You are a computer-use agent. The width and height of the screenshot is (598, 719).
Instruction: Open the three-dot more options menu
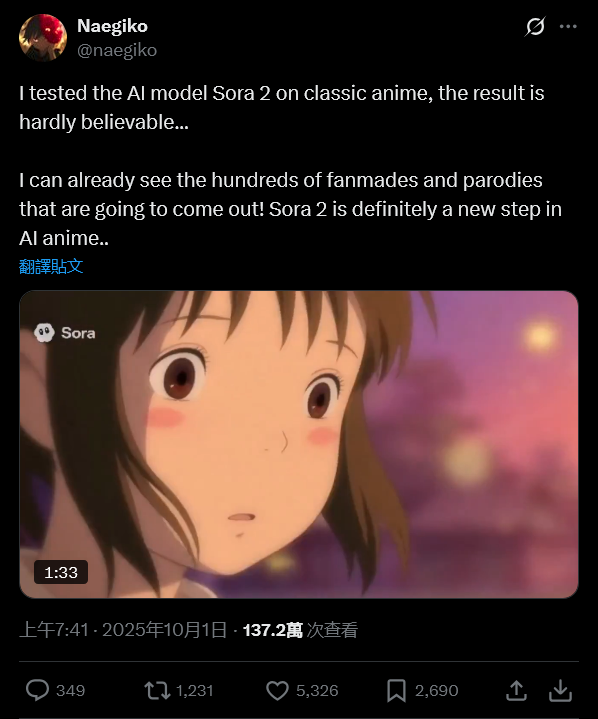(568, 27)
